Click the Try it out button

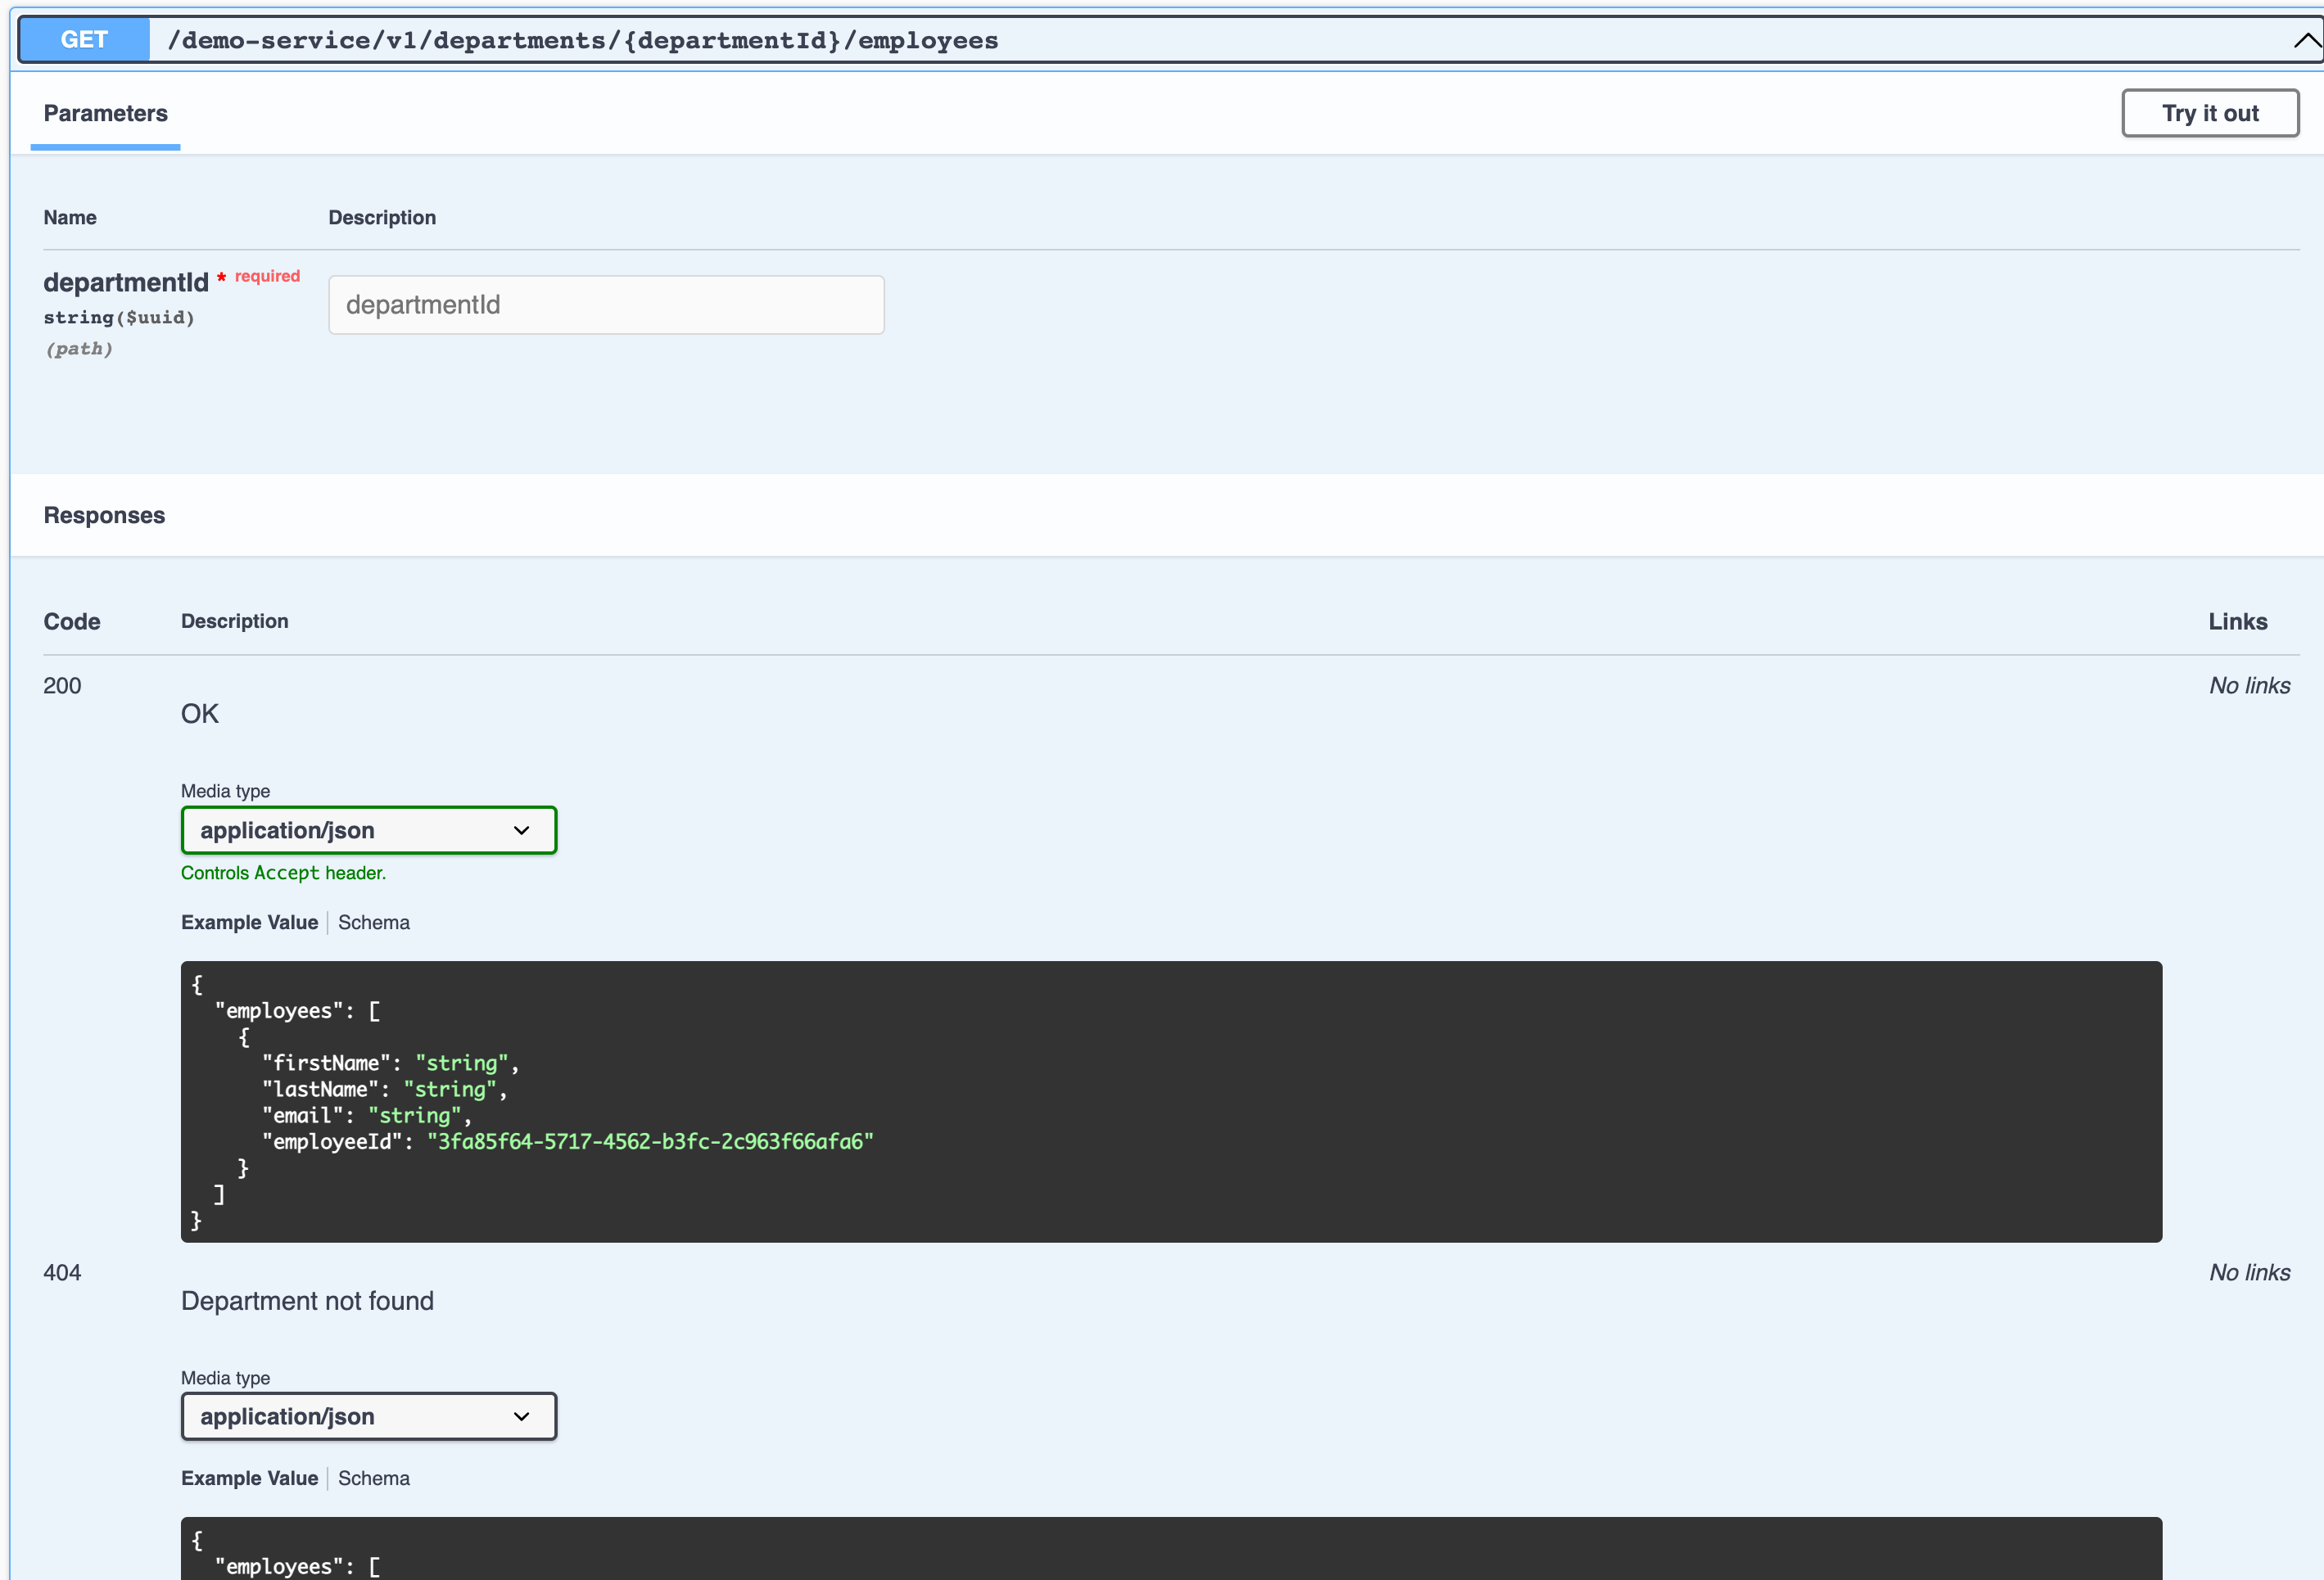click(2209, 113)
